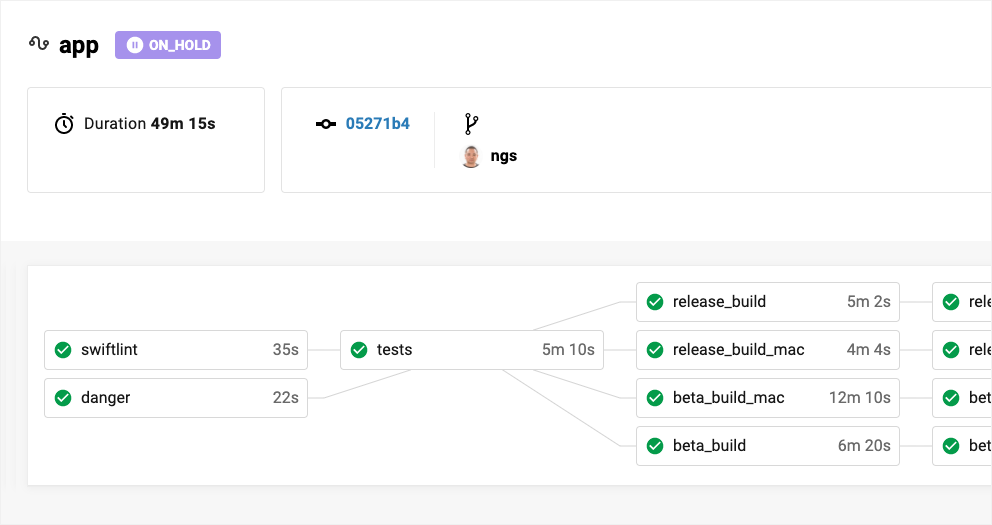The width and height of the screenshot is (992, 525).
Task: Click the stopwatch duration icon
Action: point(64,124)
